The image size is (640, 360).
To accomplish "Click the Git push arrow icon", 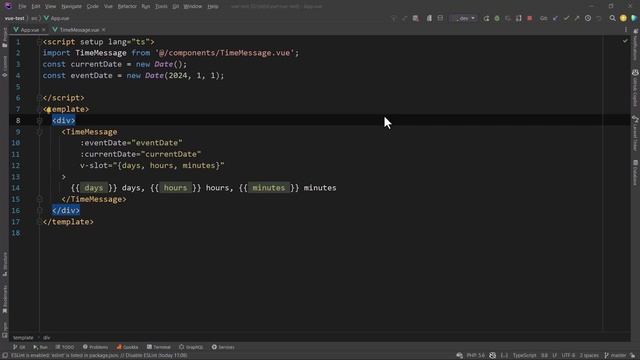I will [577, 18].
